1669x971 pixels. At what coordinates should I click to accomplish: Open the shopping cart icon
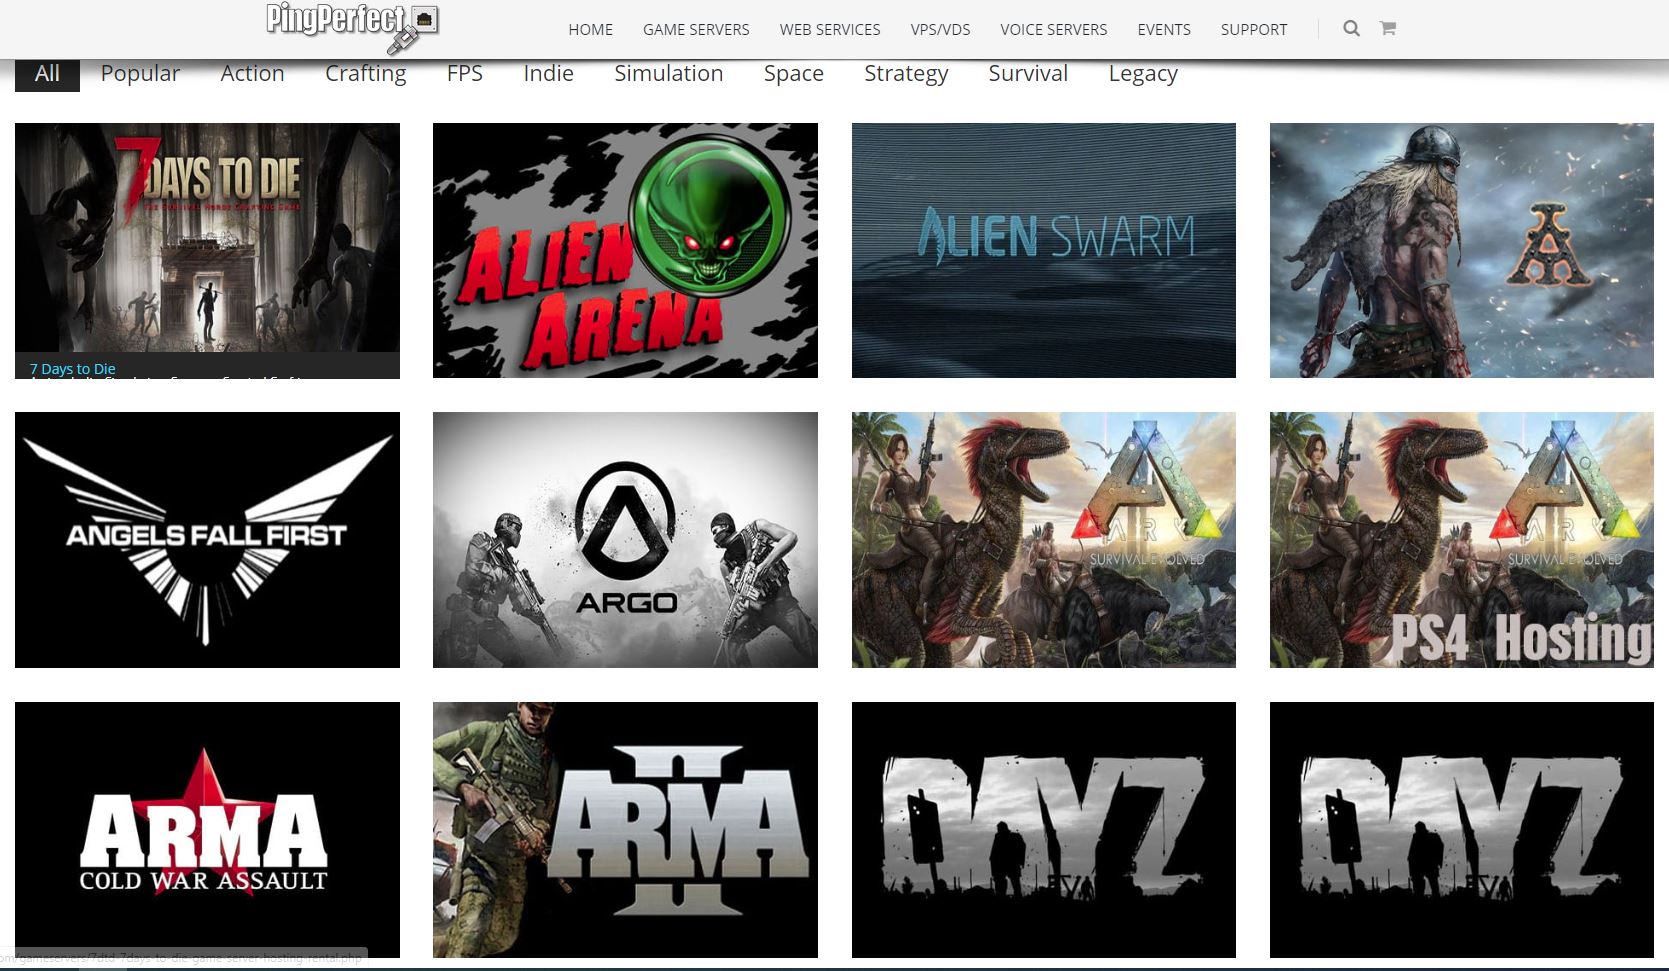(1387, 28)
